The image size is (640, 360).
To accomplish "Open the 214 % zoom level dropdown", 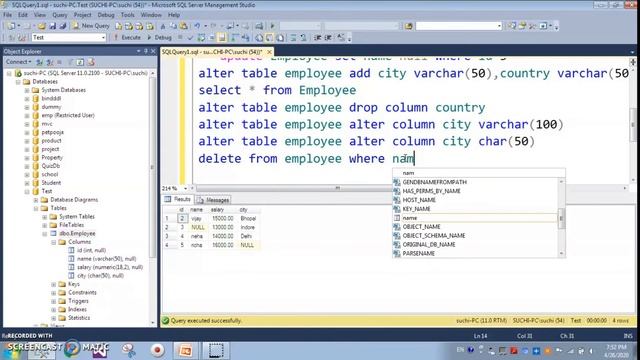I will pos(185,189).
